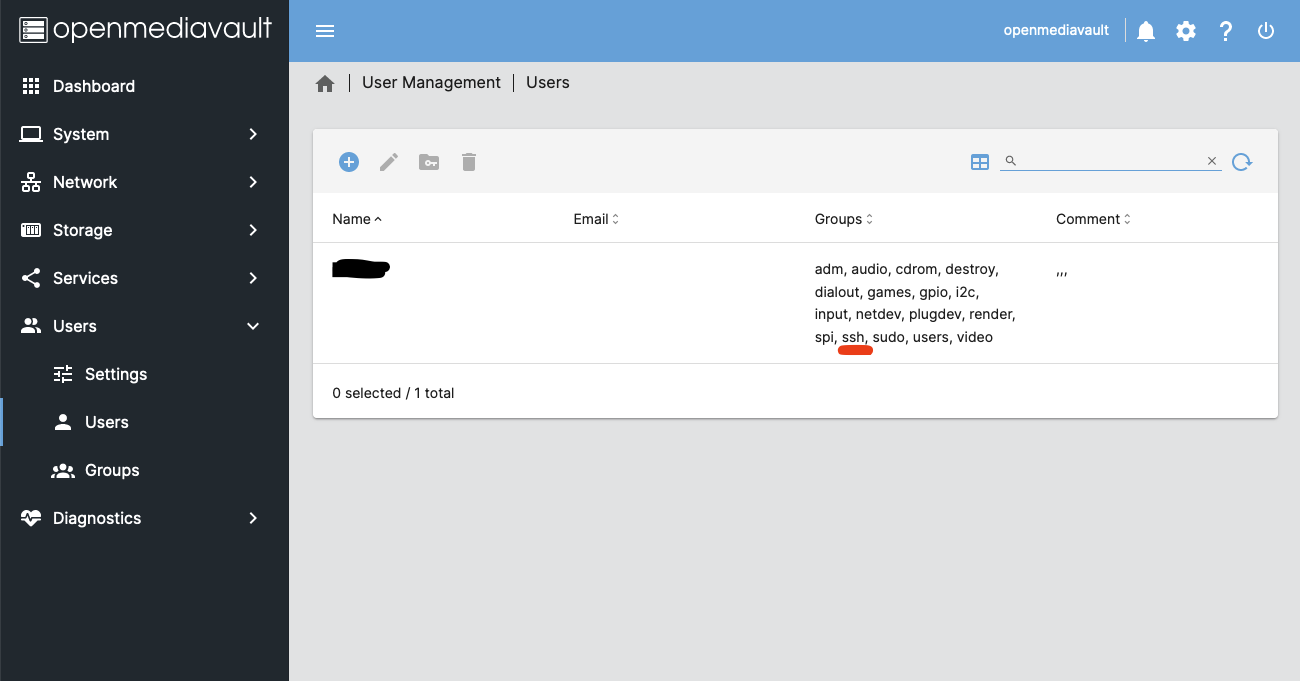Click the power/logout icon
1300x681 pixels.
click(1266, 30)
